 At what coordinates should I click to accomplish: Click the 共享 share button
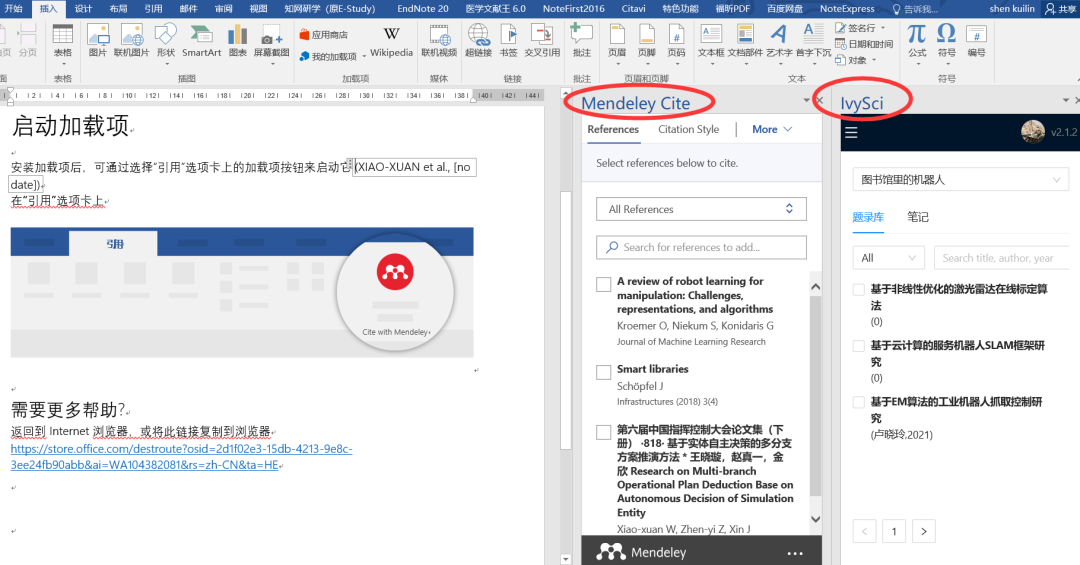1061,8
